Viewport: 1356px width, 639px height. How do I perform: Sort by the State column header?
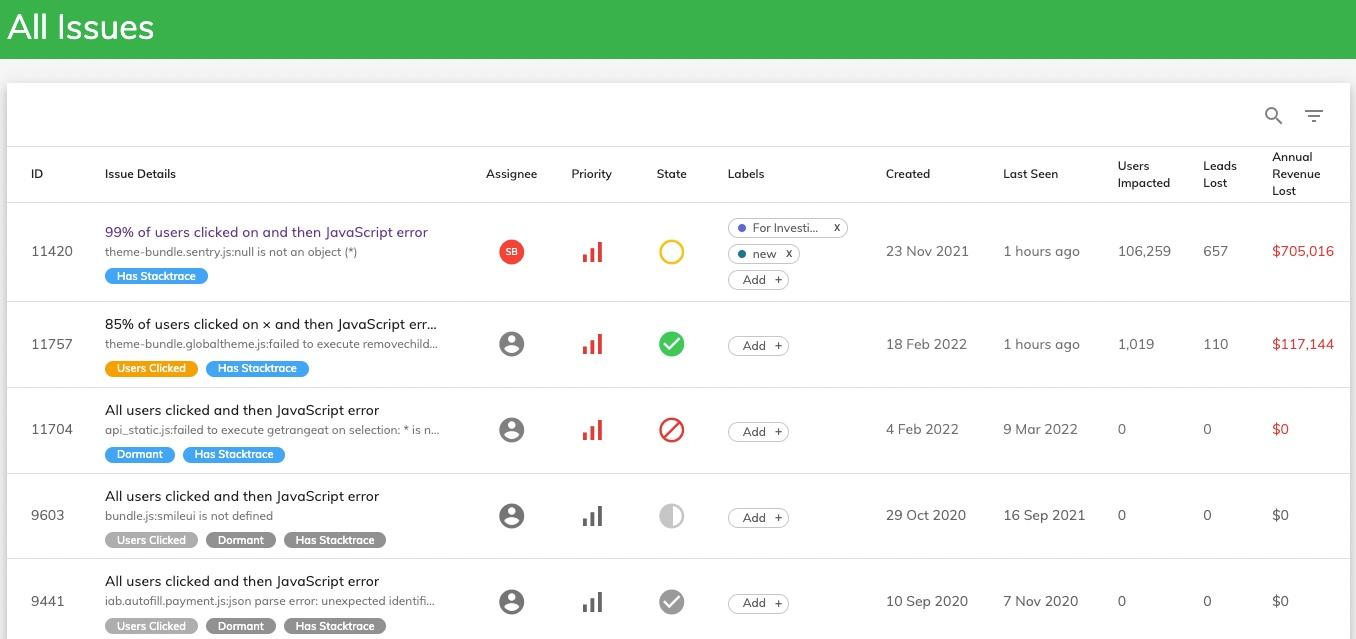tap(672, 174)
